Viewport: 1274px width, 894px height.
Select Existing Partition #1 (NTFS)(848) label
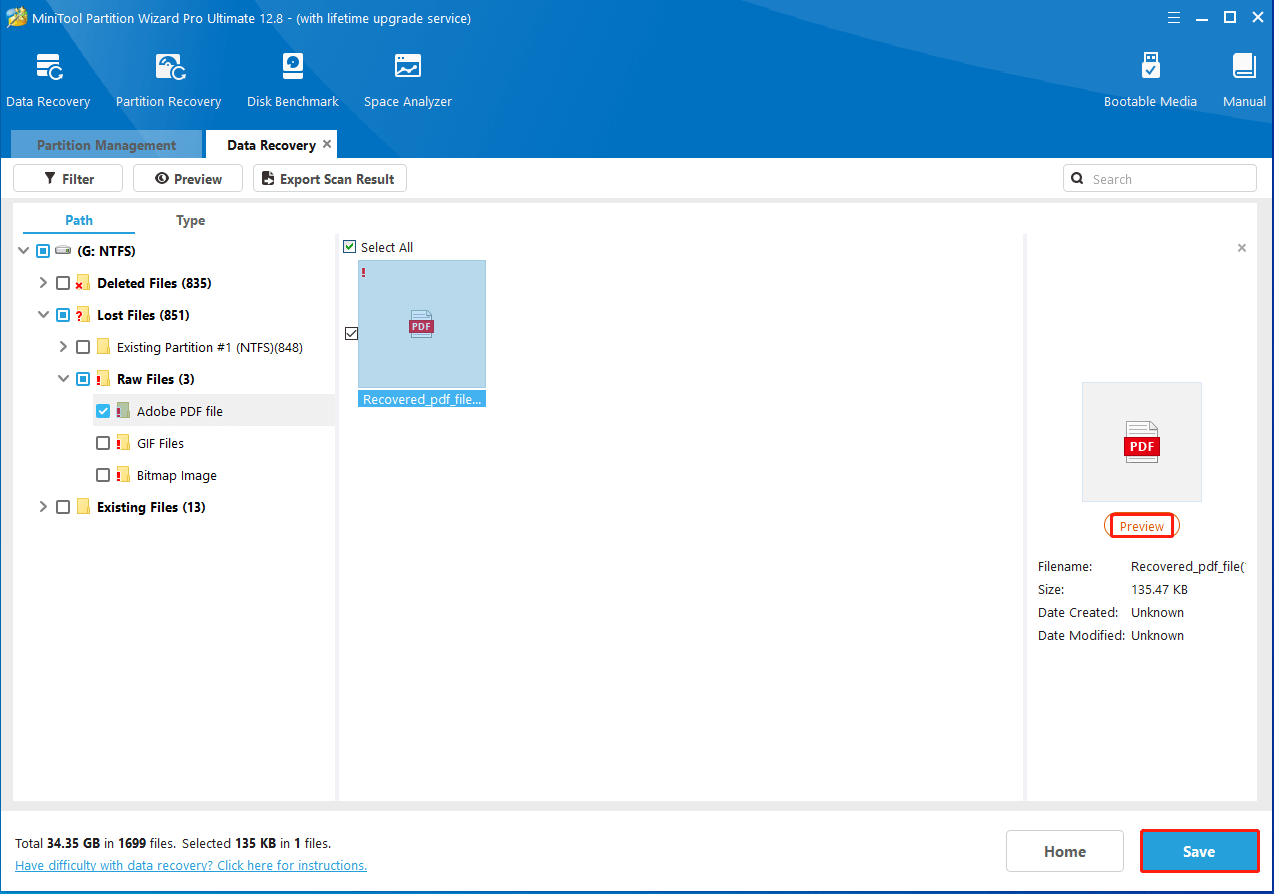pyautogui.click(x=210, y=347)
